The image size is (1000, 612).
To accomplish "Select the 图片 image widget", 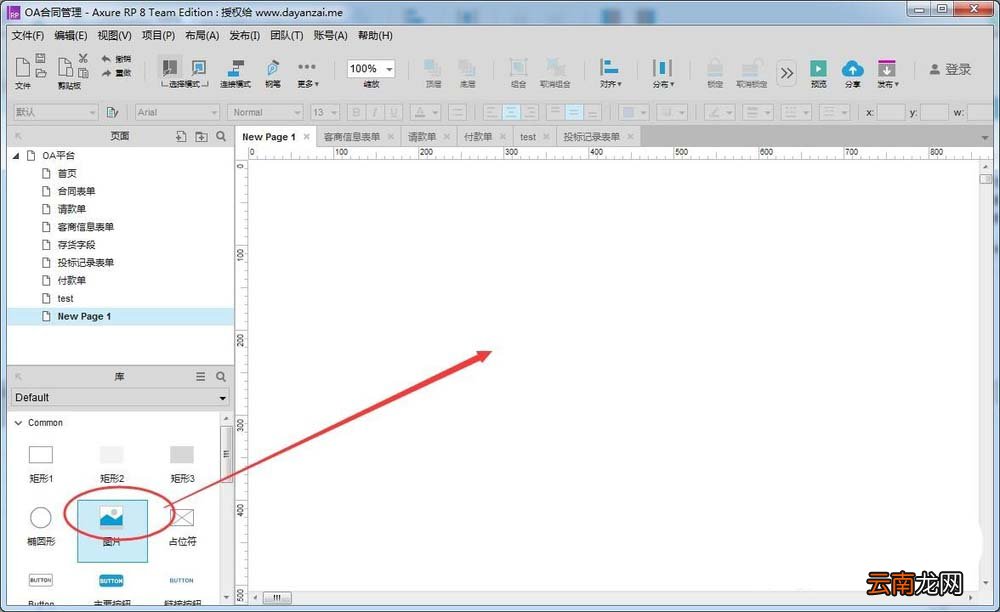I will point(112,530).
